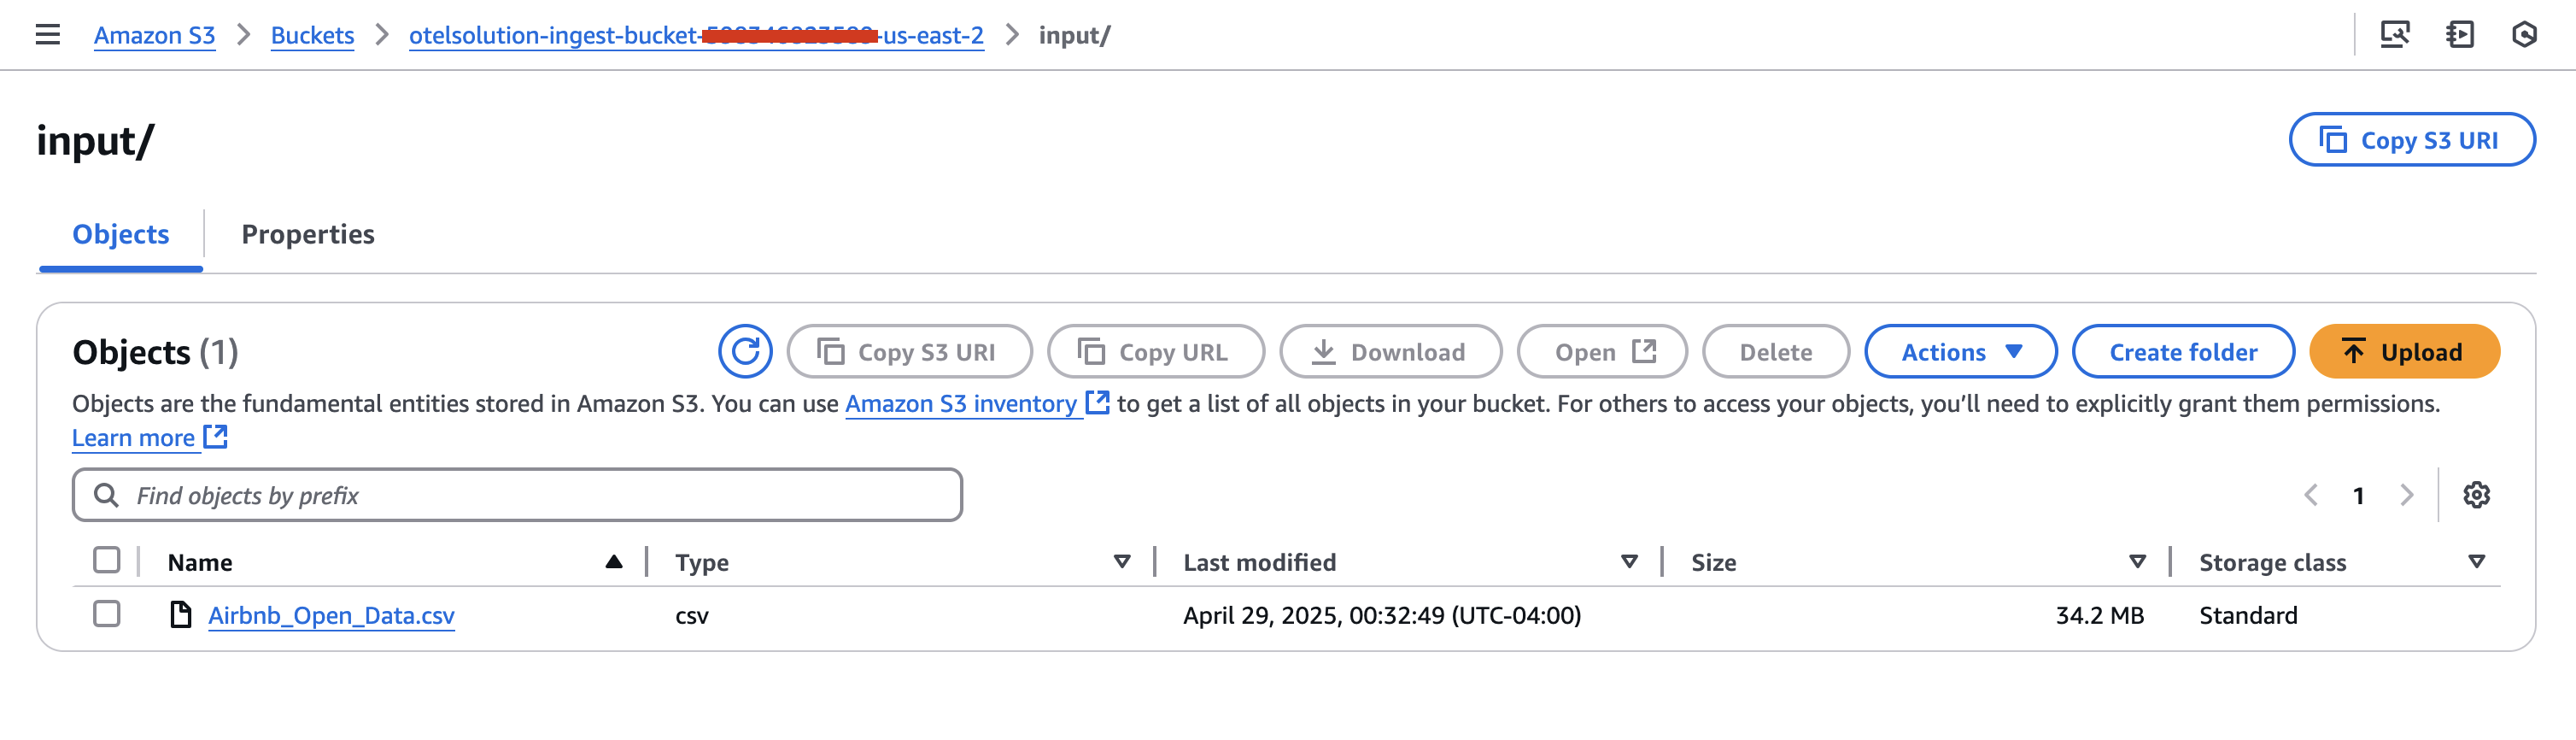Viewport: 2576px width, 740px height.
Task: Sort by Name column ascending arrow
Action: 614,562
